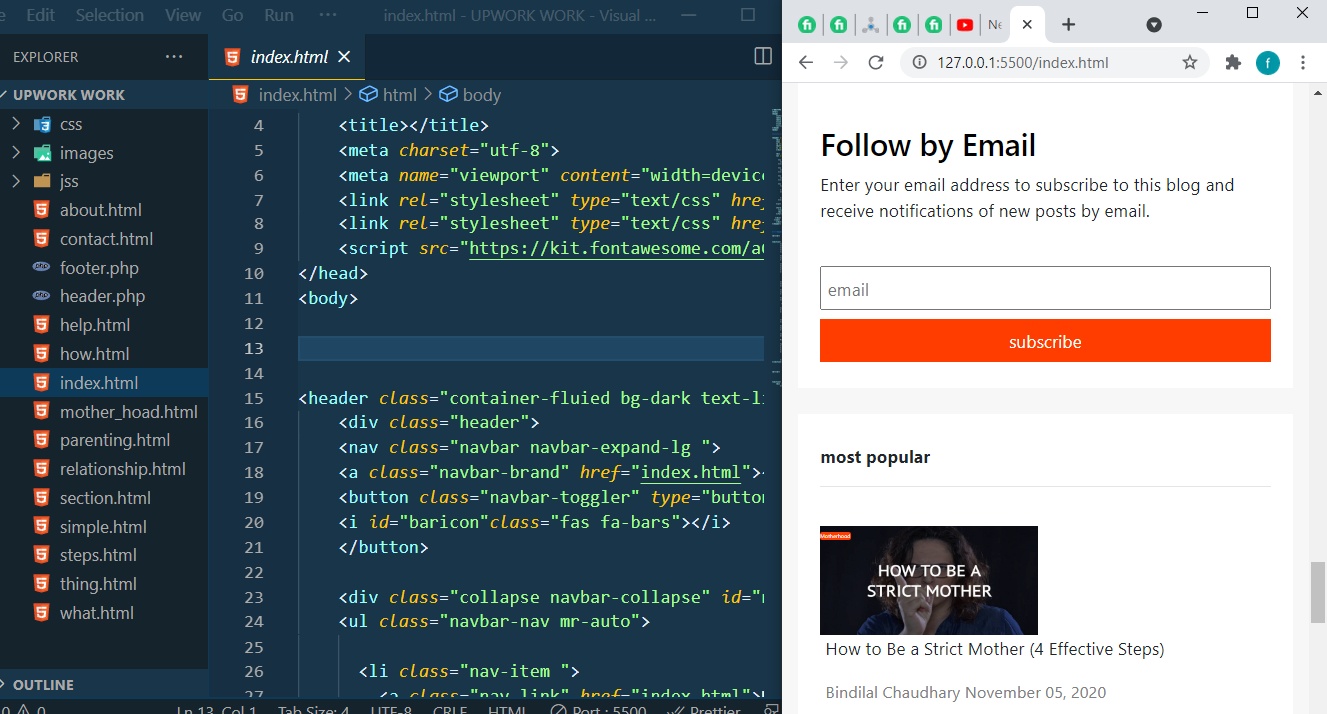Open Chrome's tab search dropdown
The width and height of the screenshot is (1327, 714).
tap(1154, 24)
